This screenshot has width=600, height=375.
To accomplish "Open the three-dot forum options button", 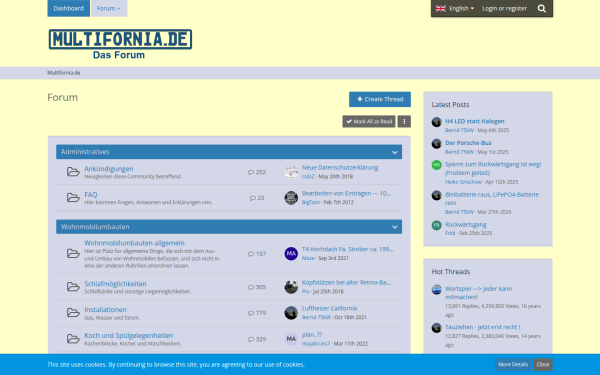I will click(x=404, y=121).
